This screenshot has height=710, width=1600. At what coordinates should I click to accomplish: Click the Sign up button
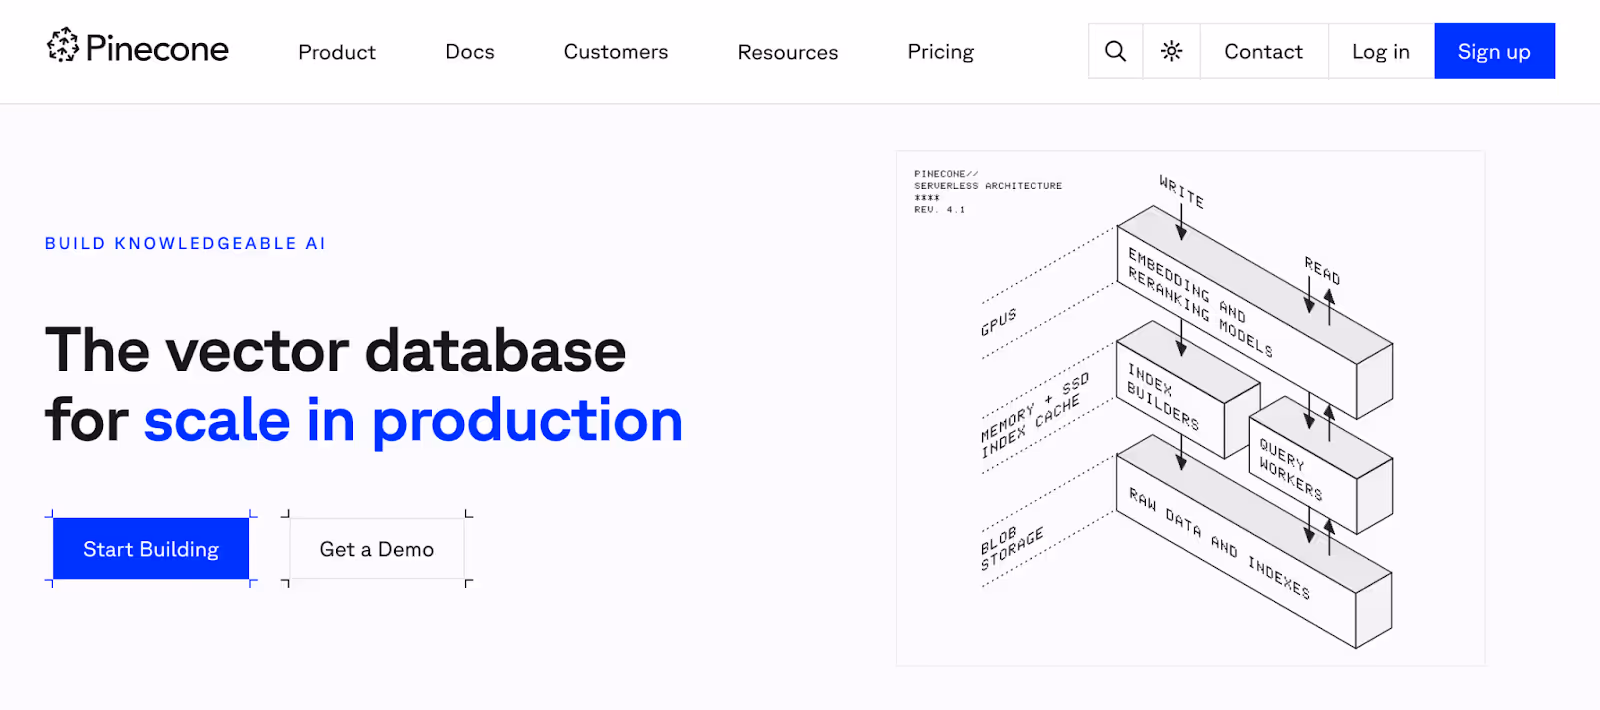coord(1494,51)
